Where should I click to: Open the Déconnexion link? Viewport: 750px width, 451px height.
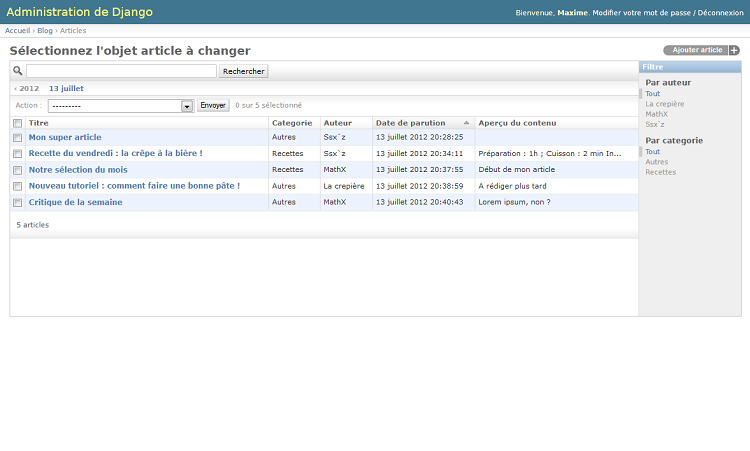[719, 13]
